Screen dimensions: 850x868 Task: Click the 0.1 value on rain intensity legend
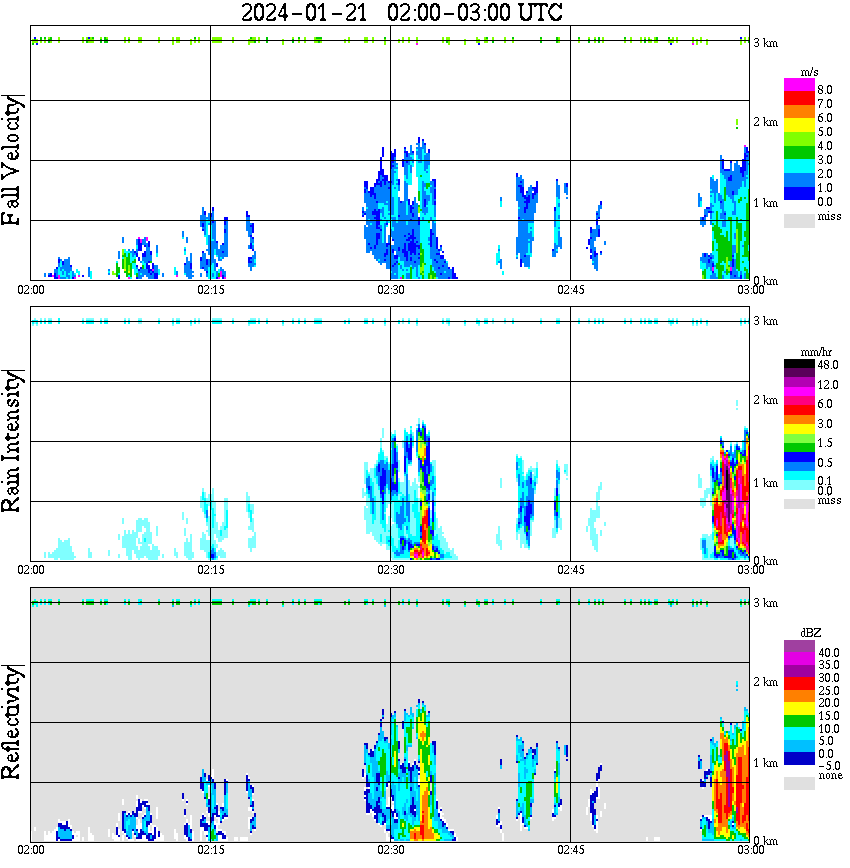[825, 480]
